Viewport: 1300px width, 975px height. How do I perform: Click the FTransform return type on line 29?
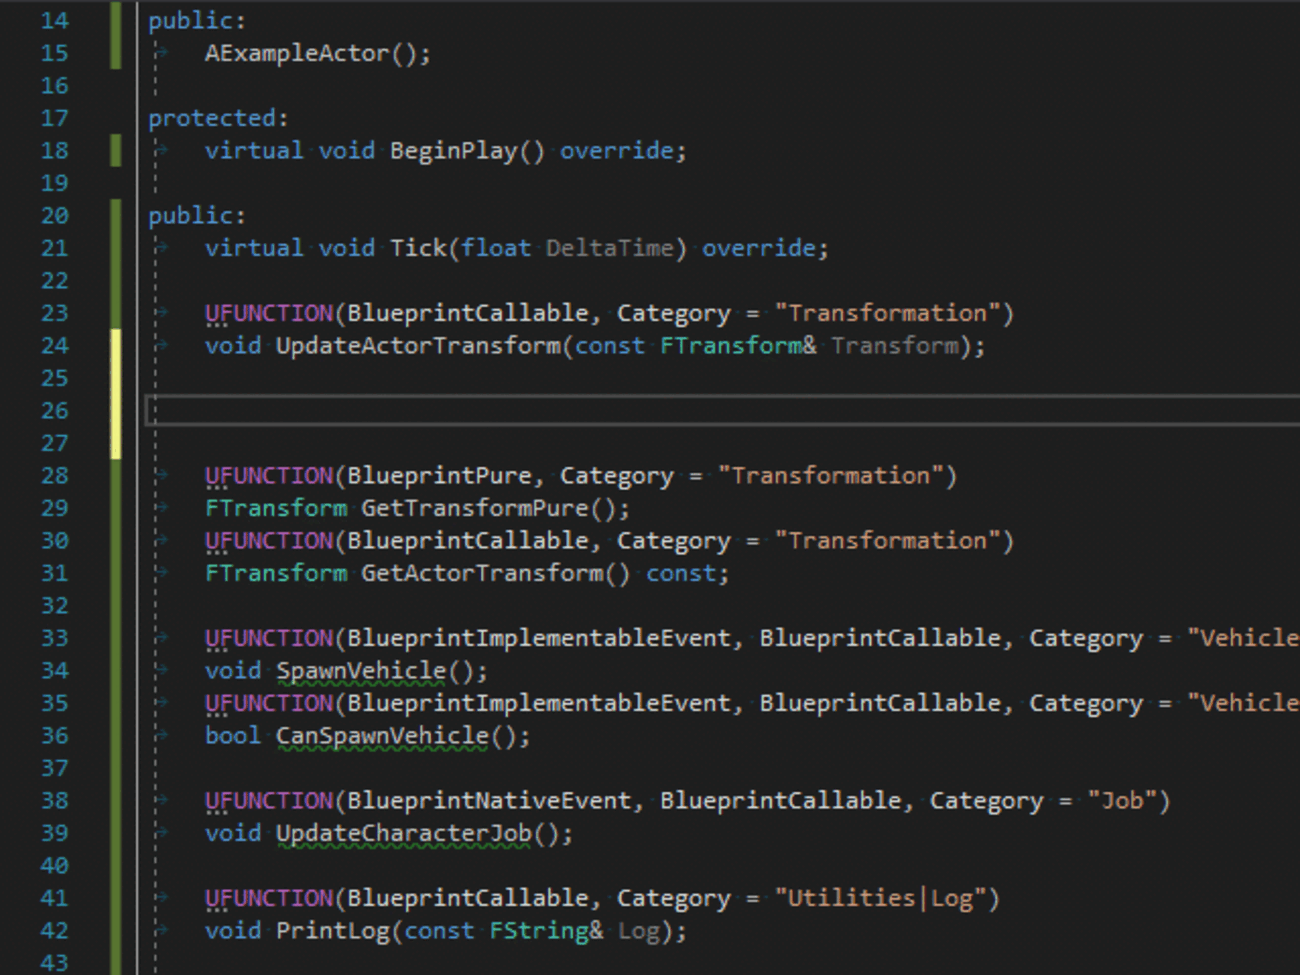click(x=276, y=508)
